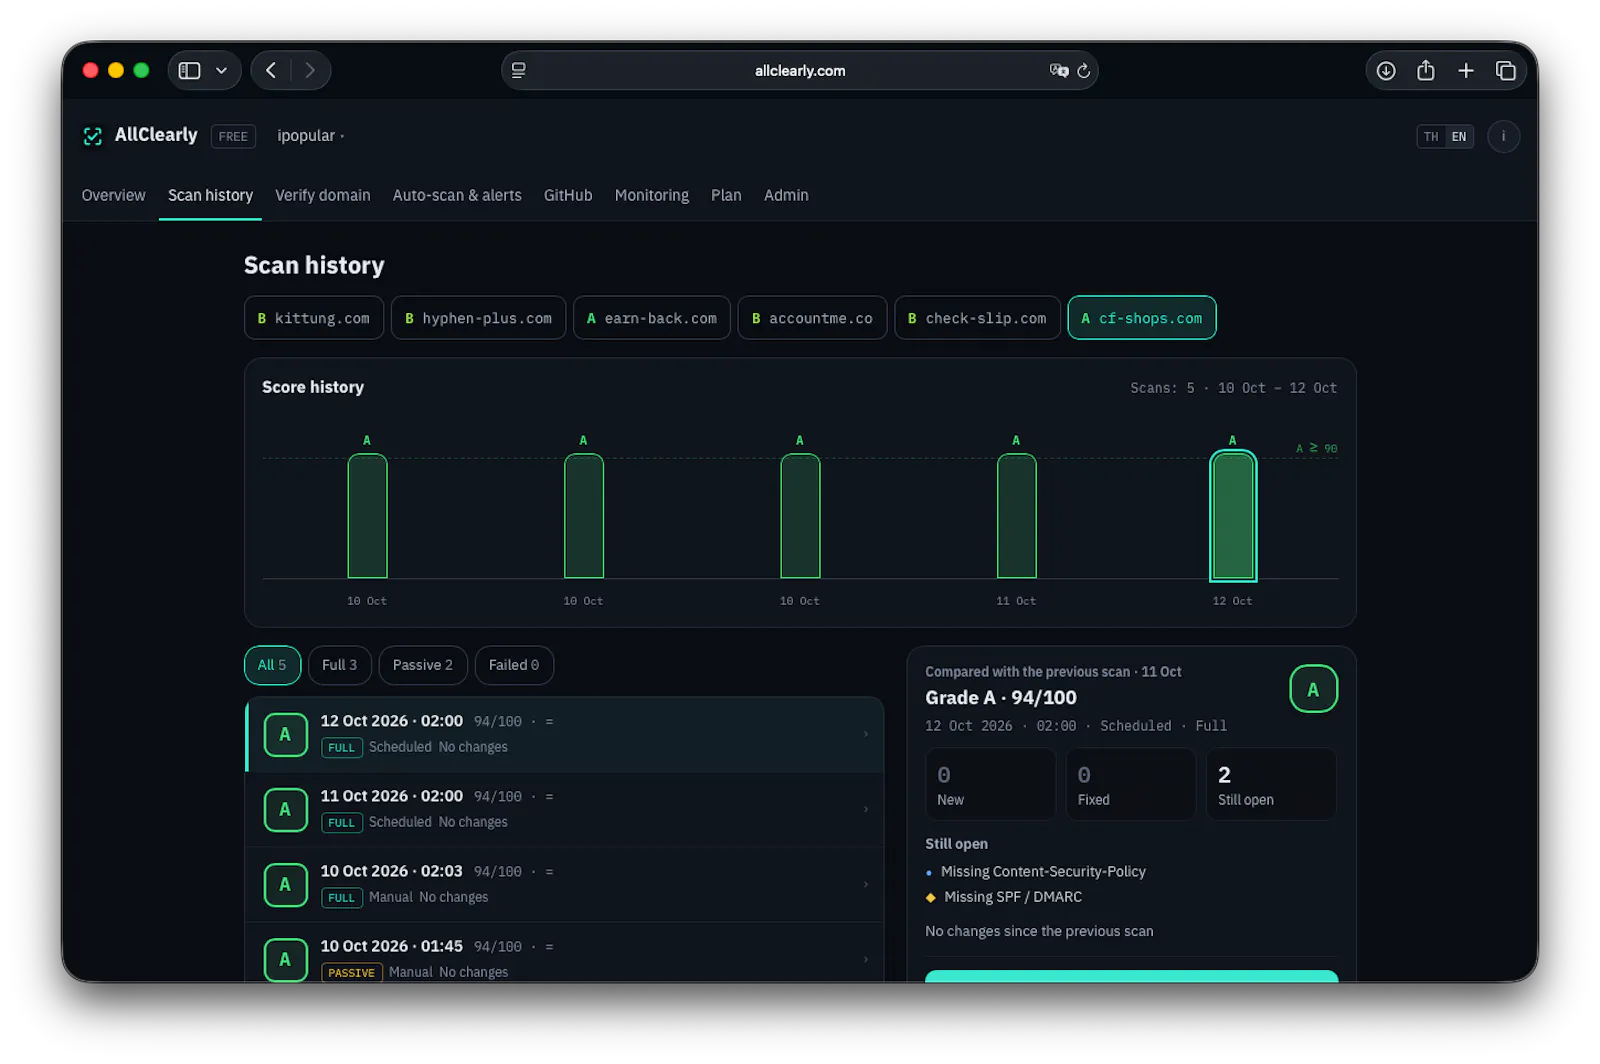Filter scans by All 5

pyautogui.click(x=272, y=665)
